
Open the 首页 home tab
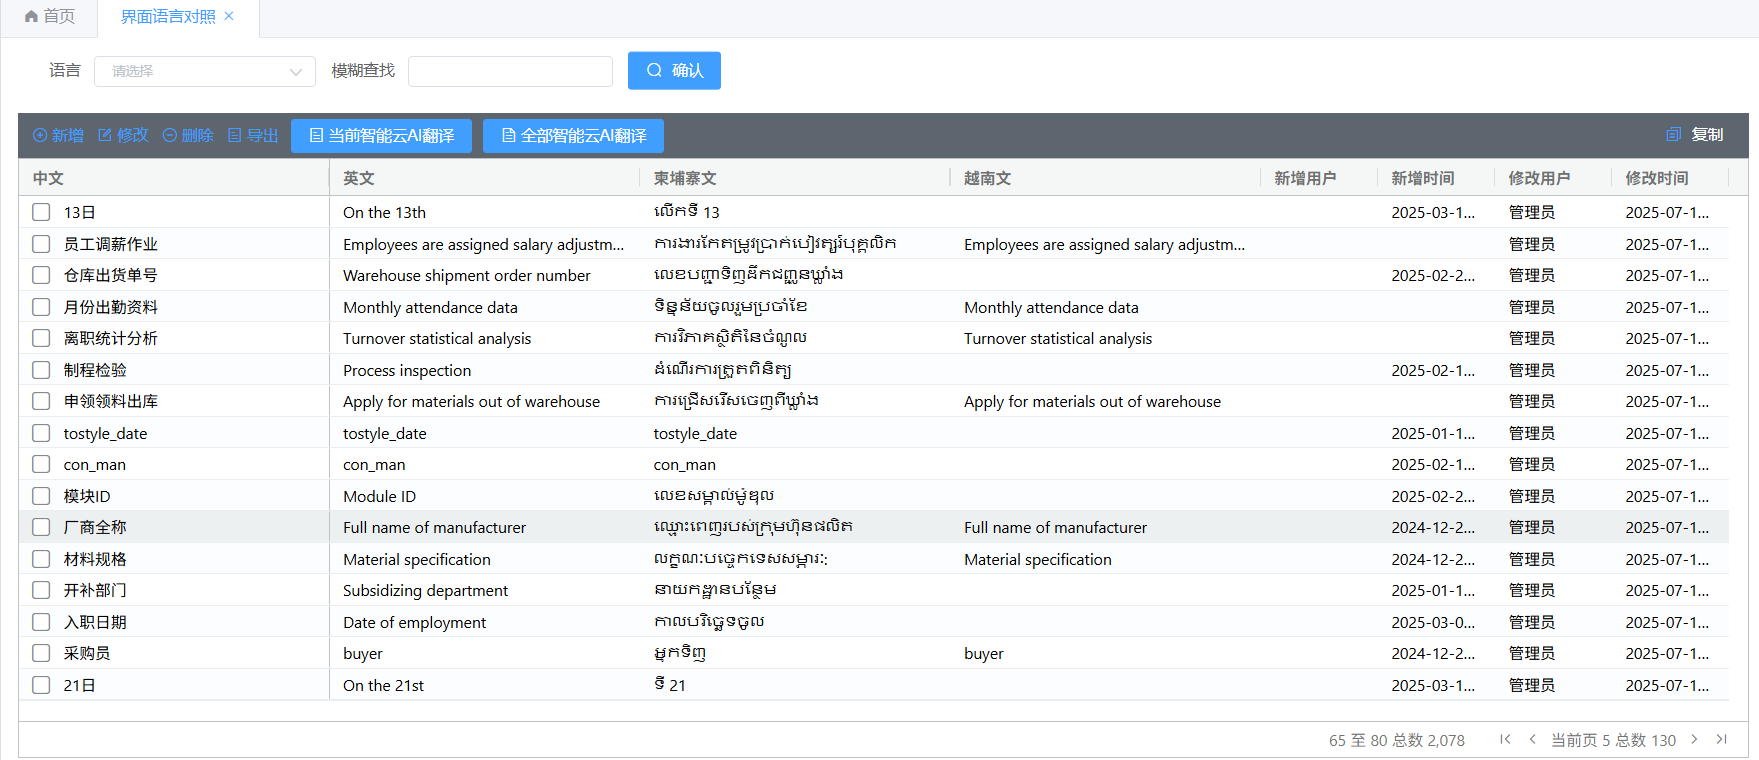50,17
